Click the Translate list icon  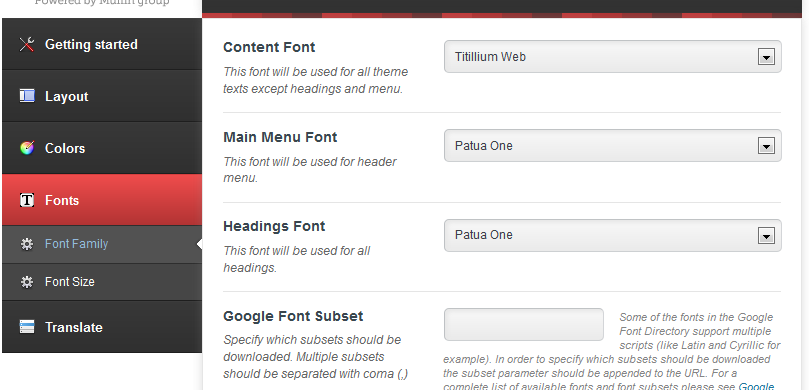(x=27, y=327)
